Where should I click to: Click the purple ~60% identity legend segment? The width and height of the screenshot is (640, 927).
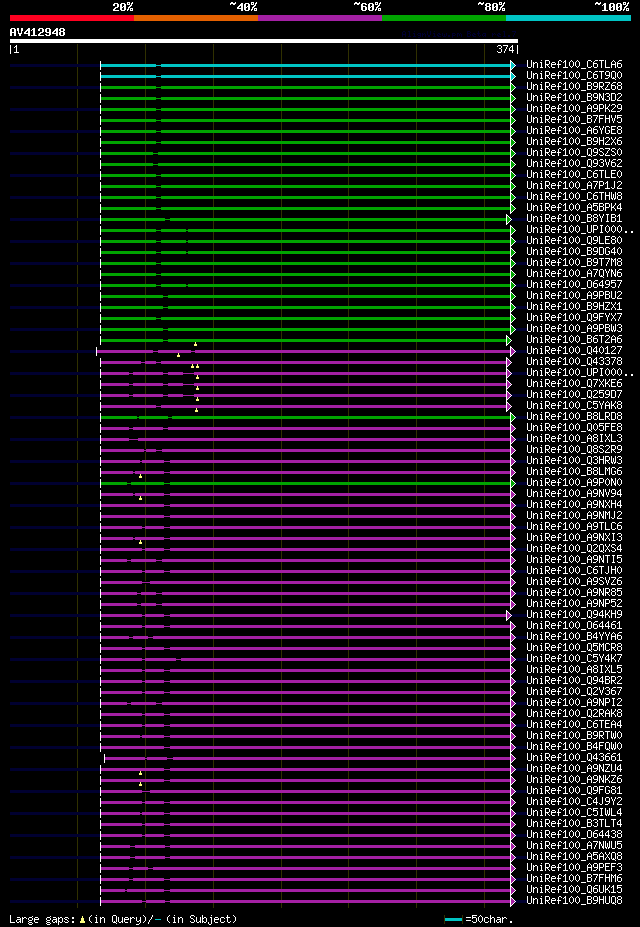point(320,18)
